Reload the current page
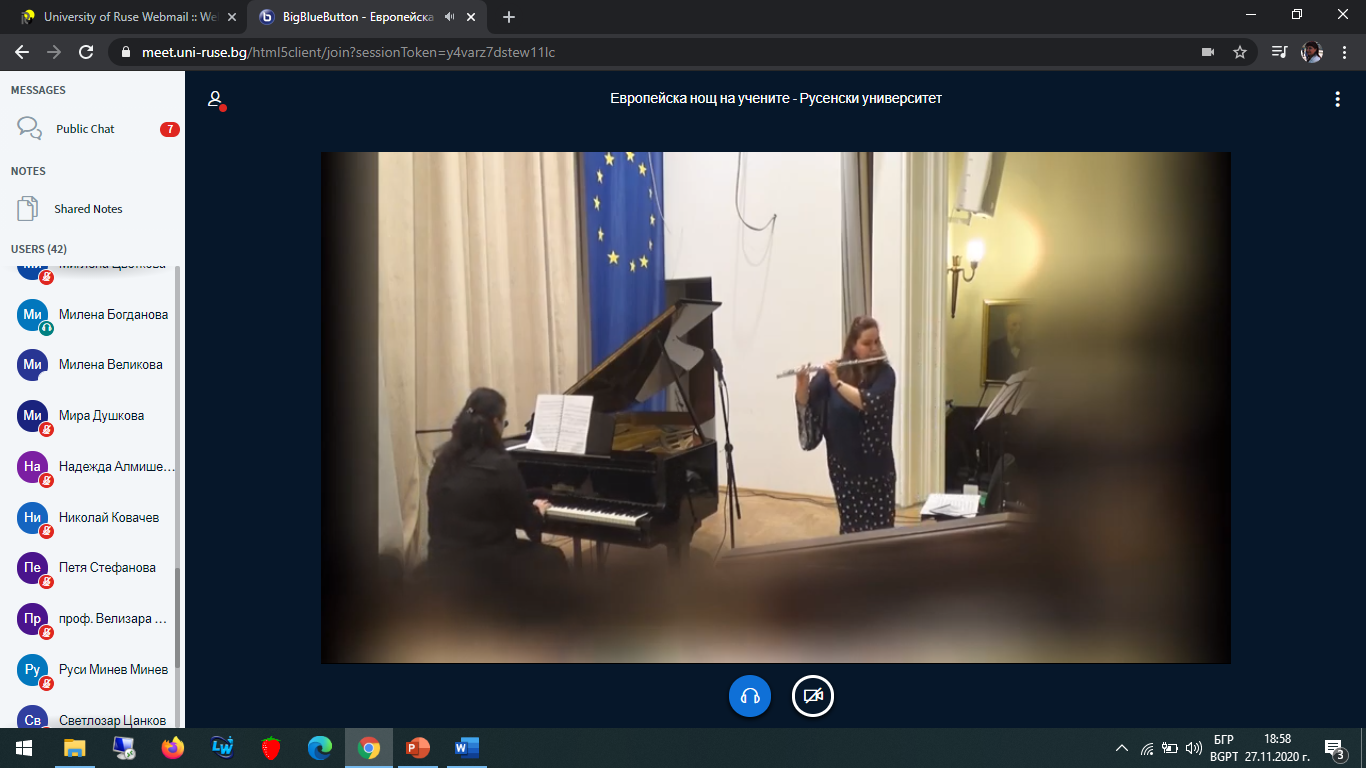The image size is (1366, 768). [86, 52]
